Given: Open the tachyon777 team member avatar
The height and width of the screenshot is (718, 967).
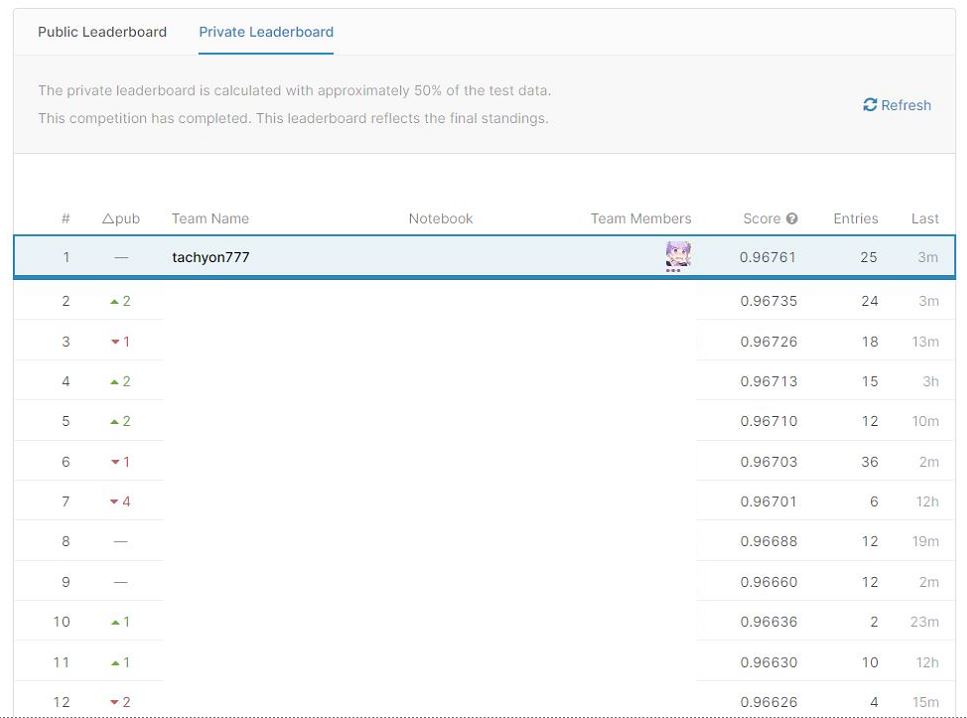Looking at the screenshot, I should click(678, 255).
